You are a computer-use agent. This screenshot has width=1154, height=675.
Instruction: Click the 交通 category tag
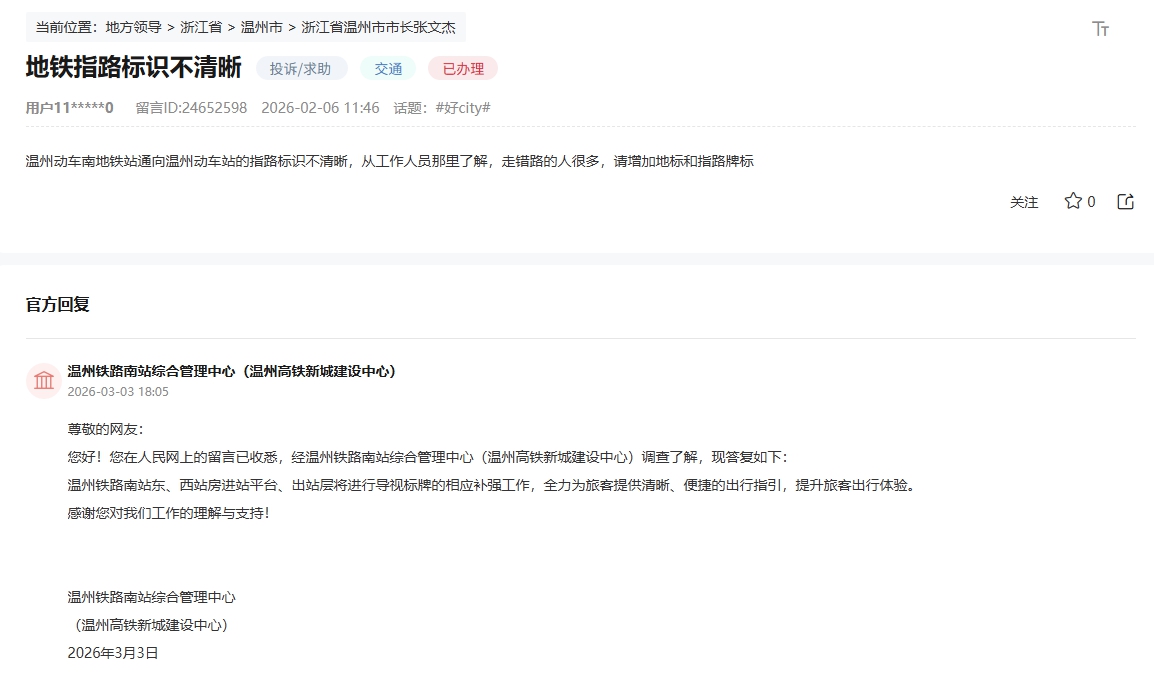(388, 68)
